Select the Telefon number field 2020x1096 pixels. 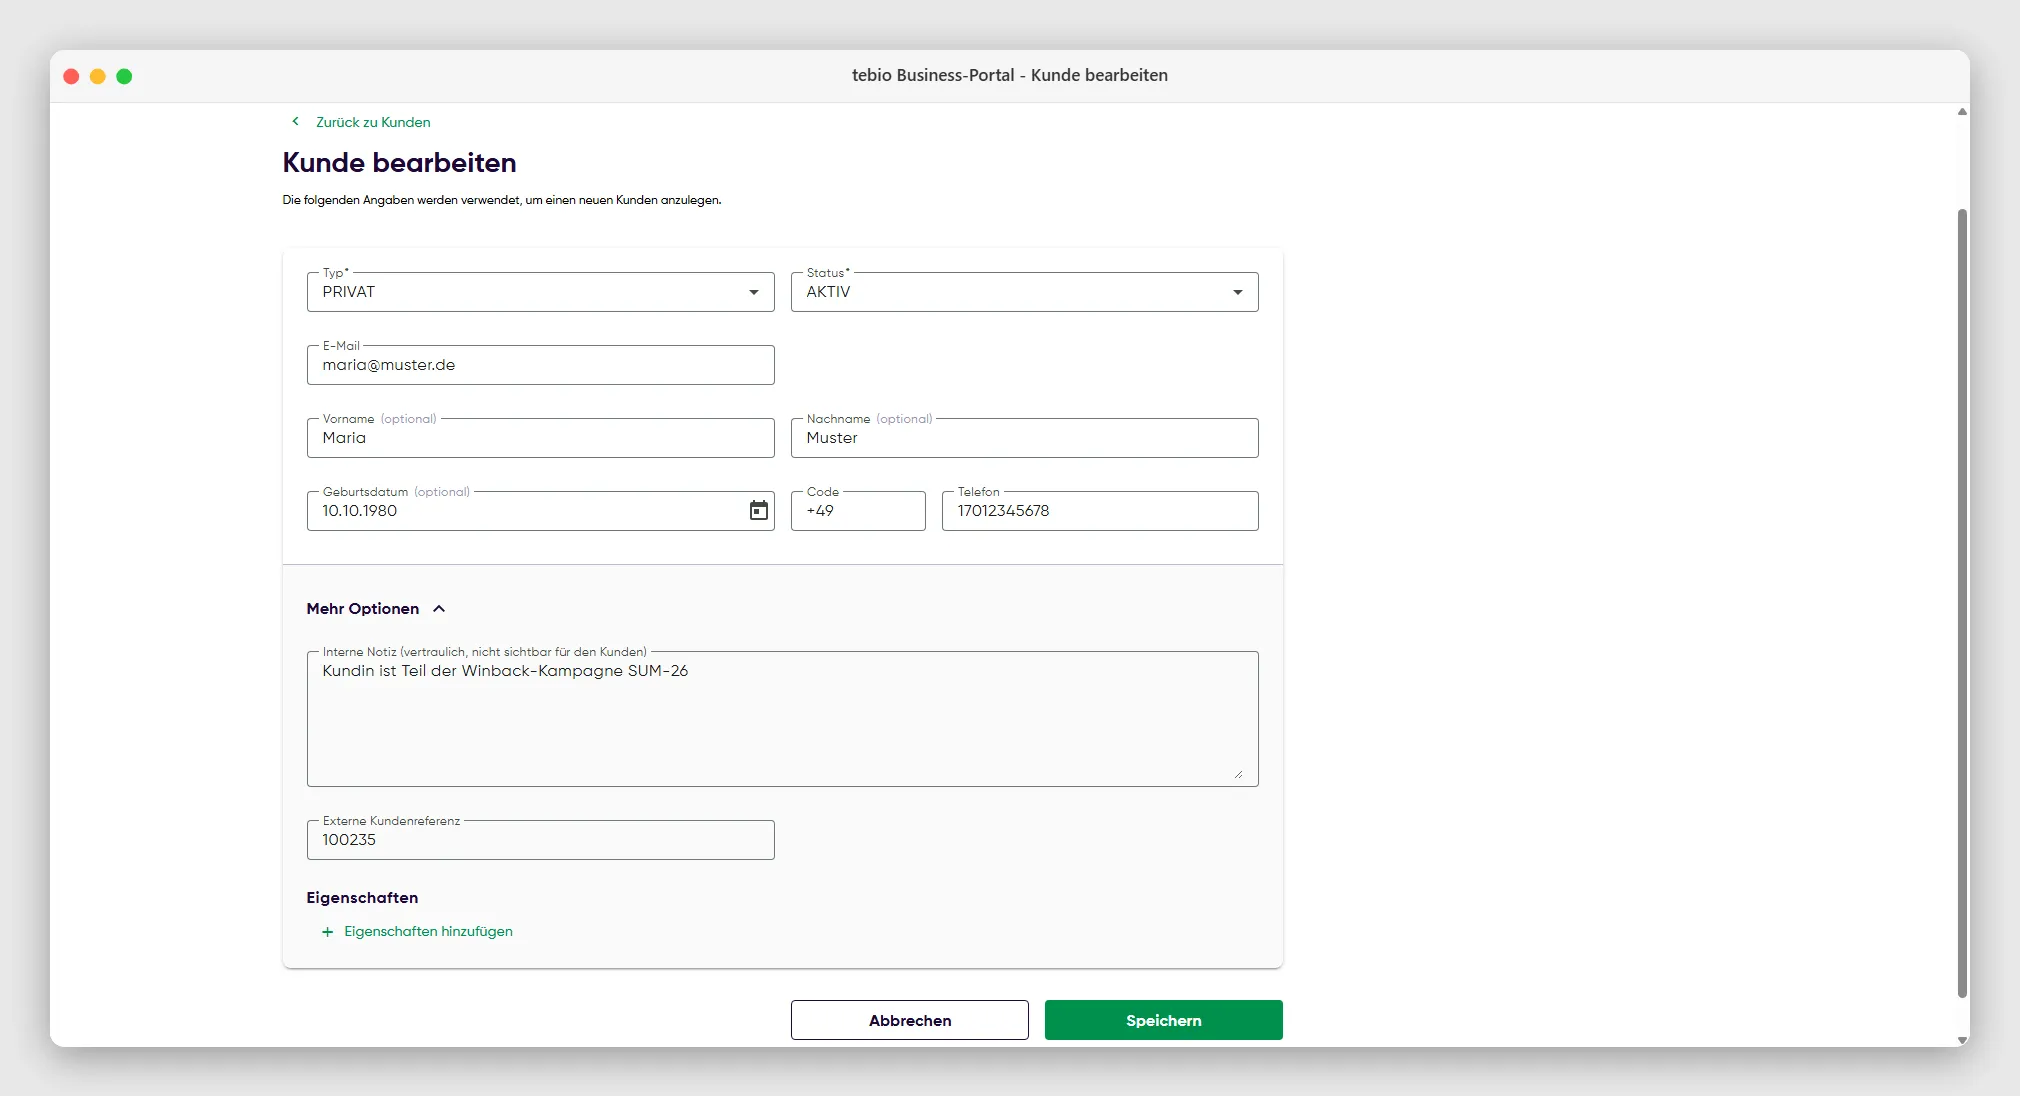click(1100, 511)
